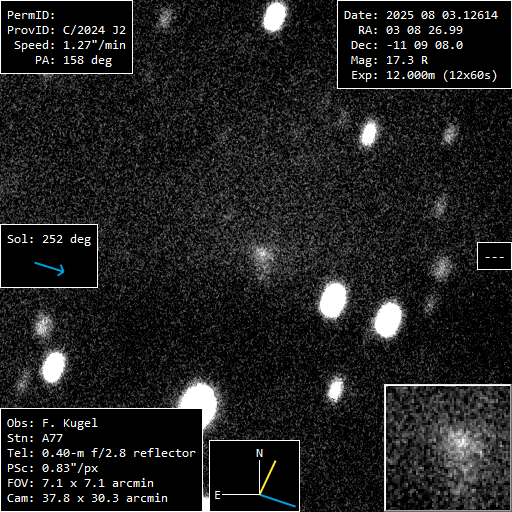Click the central comet nucleus
Screen dimensions: 512x512
[x=263, y=256]
